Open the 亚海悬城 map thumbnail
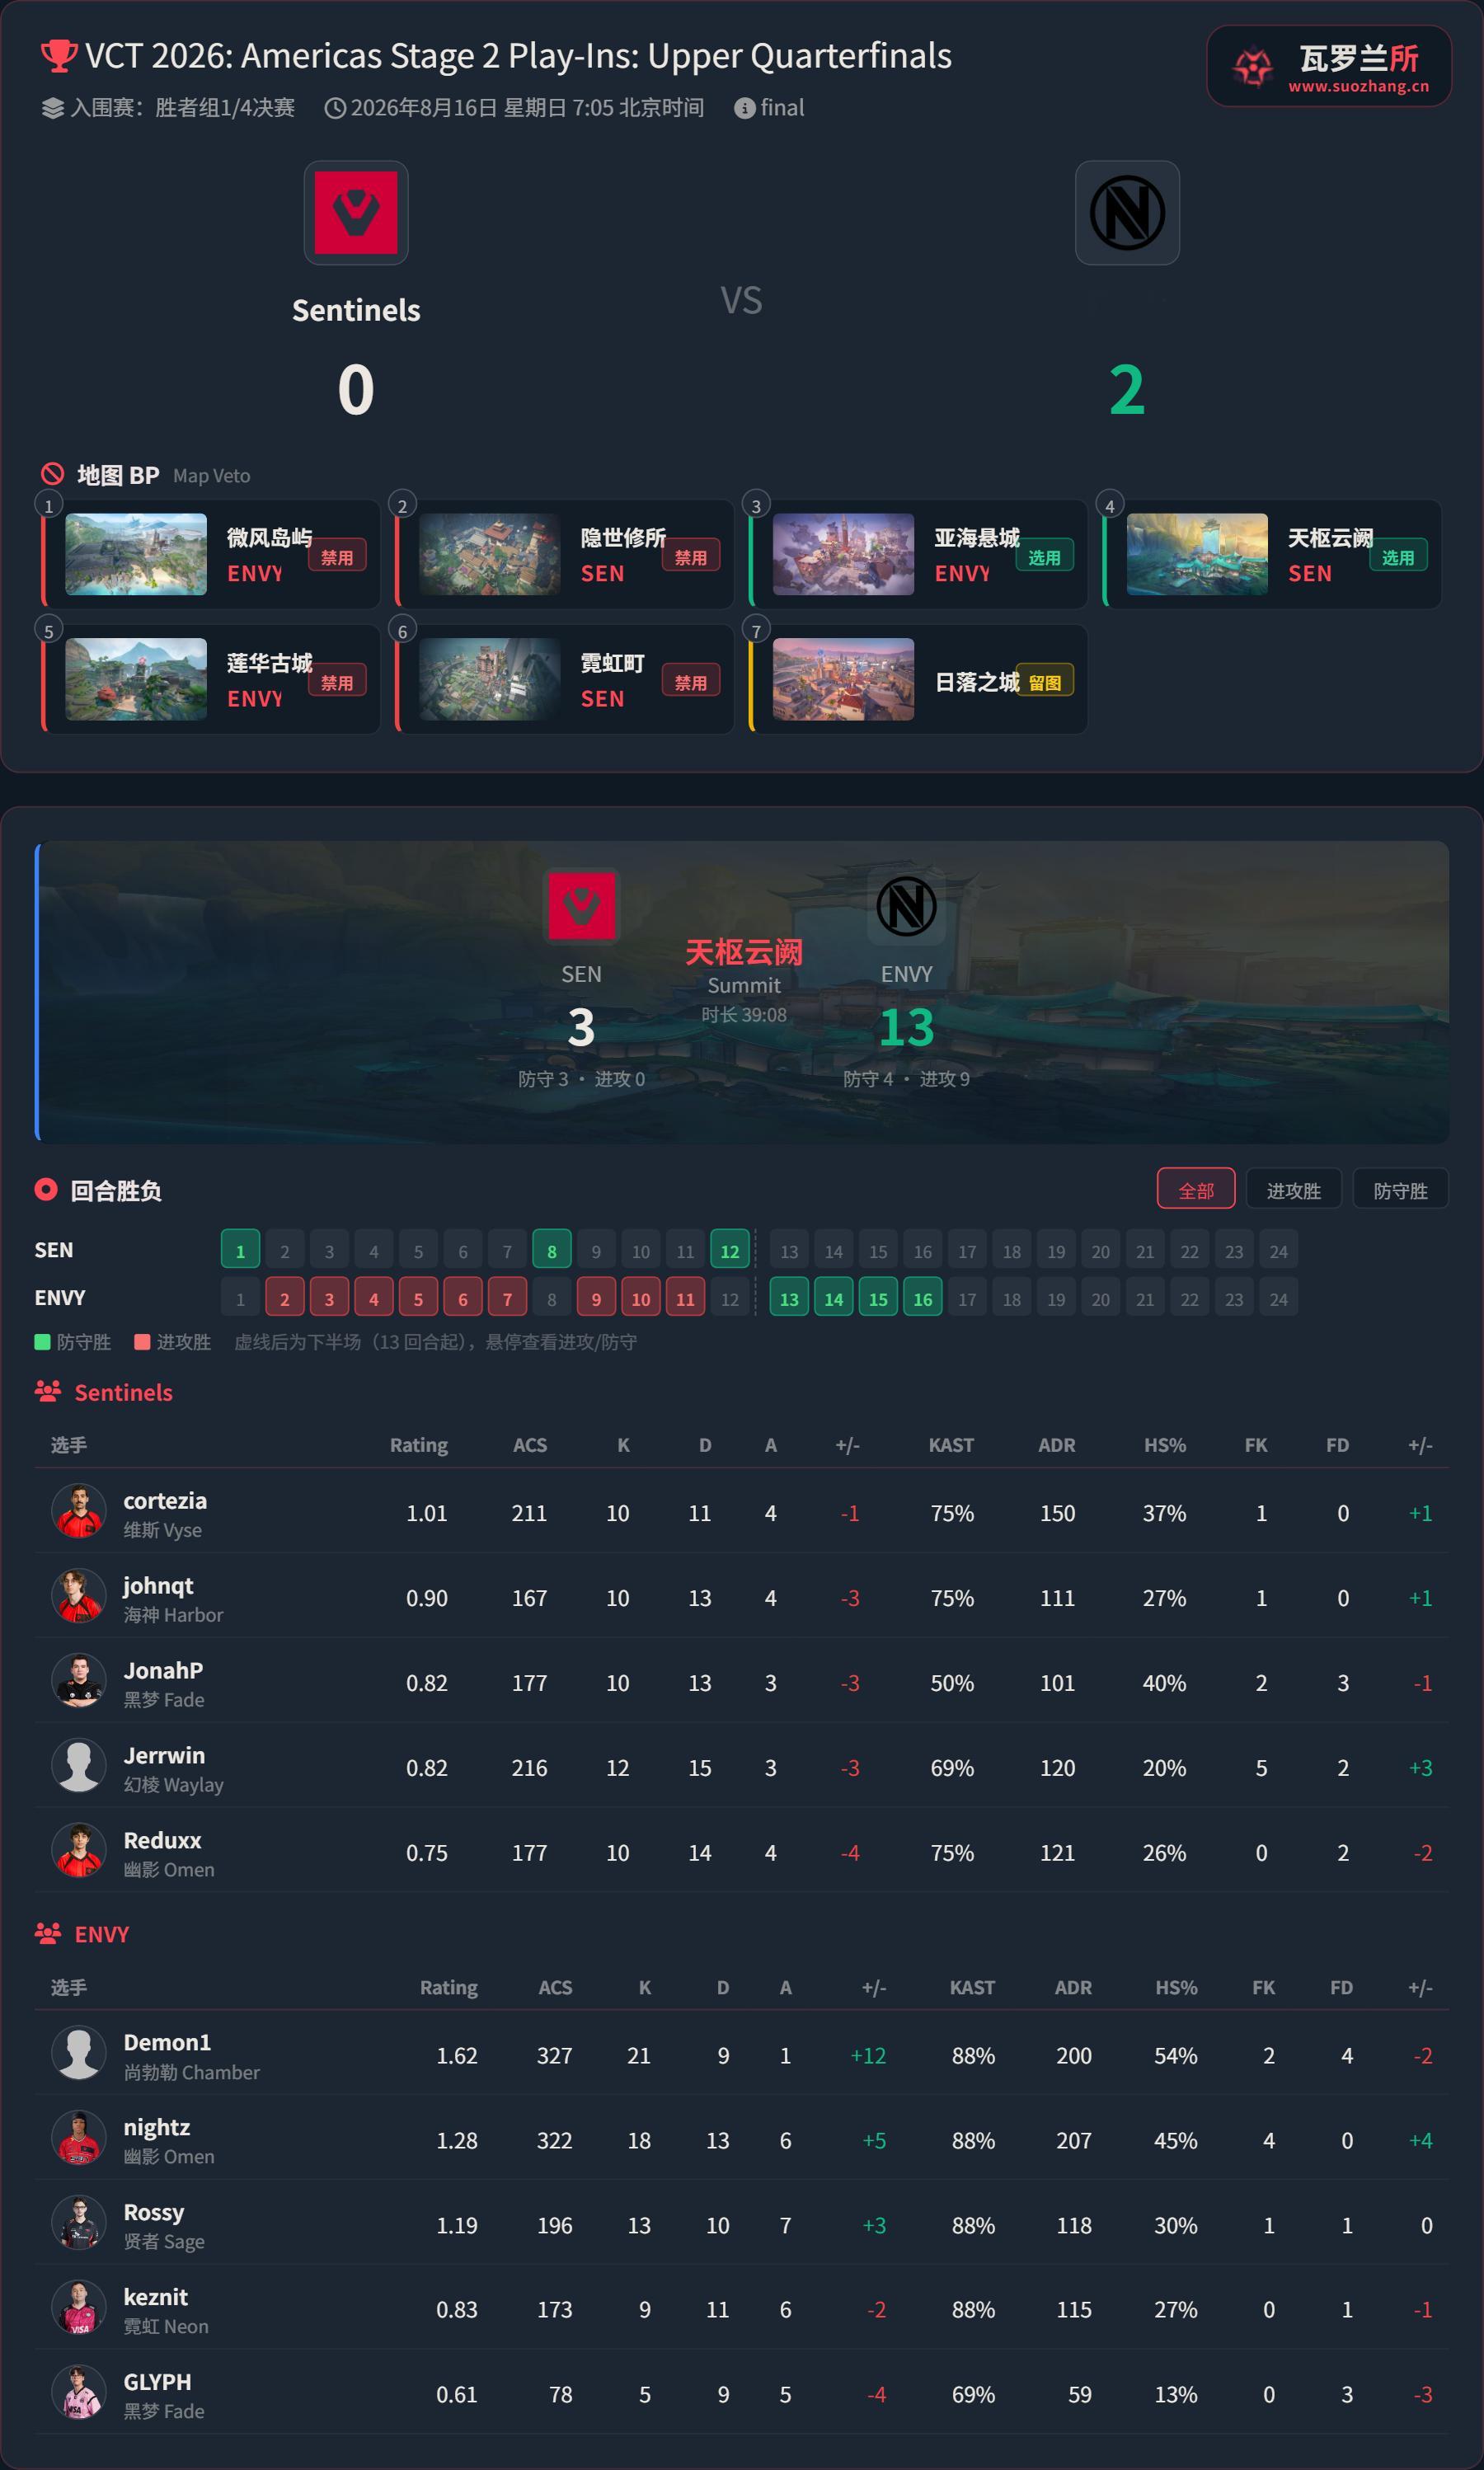Screen dimensions: 1484x2470 point(843,554)
